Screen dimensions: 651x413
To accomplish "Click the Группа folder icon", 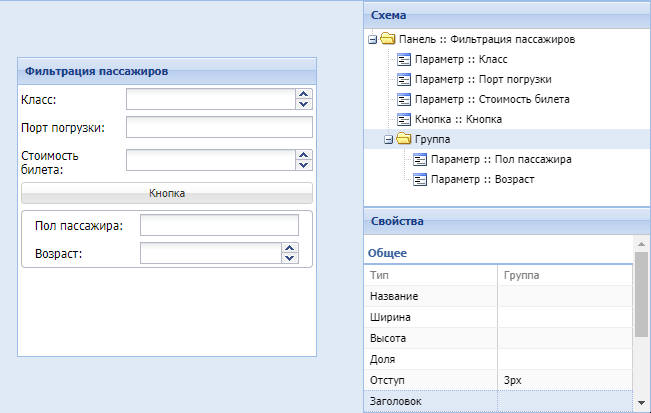I will [x=404, y=138].
